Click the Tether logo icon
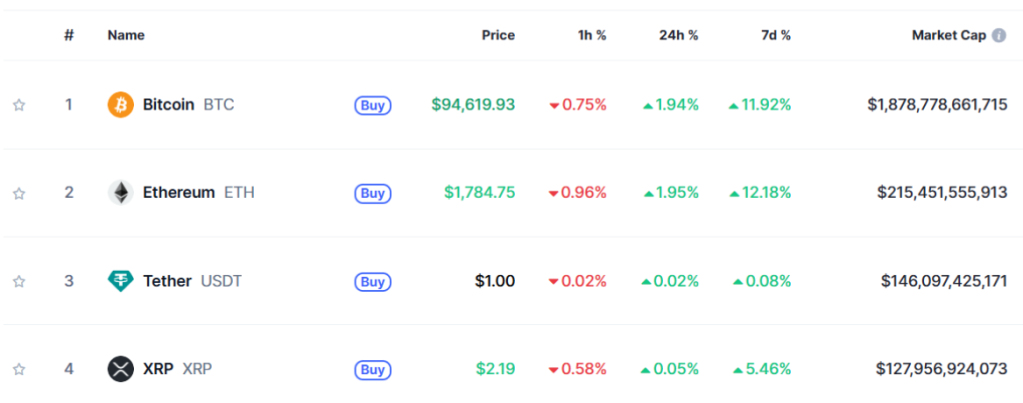1023x403 pixels. coord(120,281)
